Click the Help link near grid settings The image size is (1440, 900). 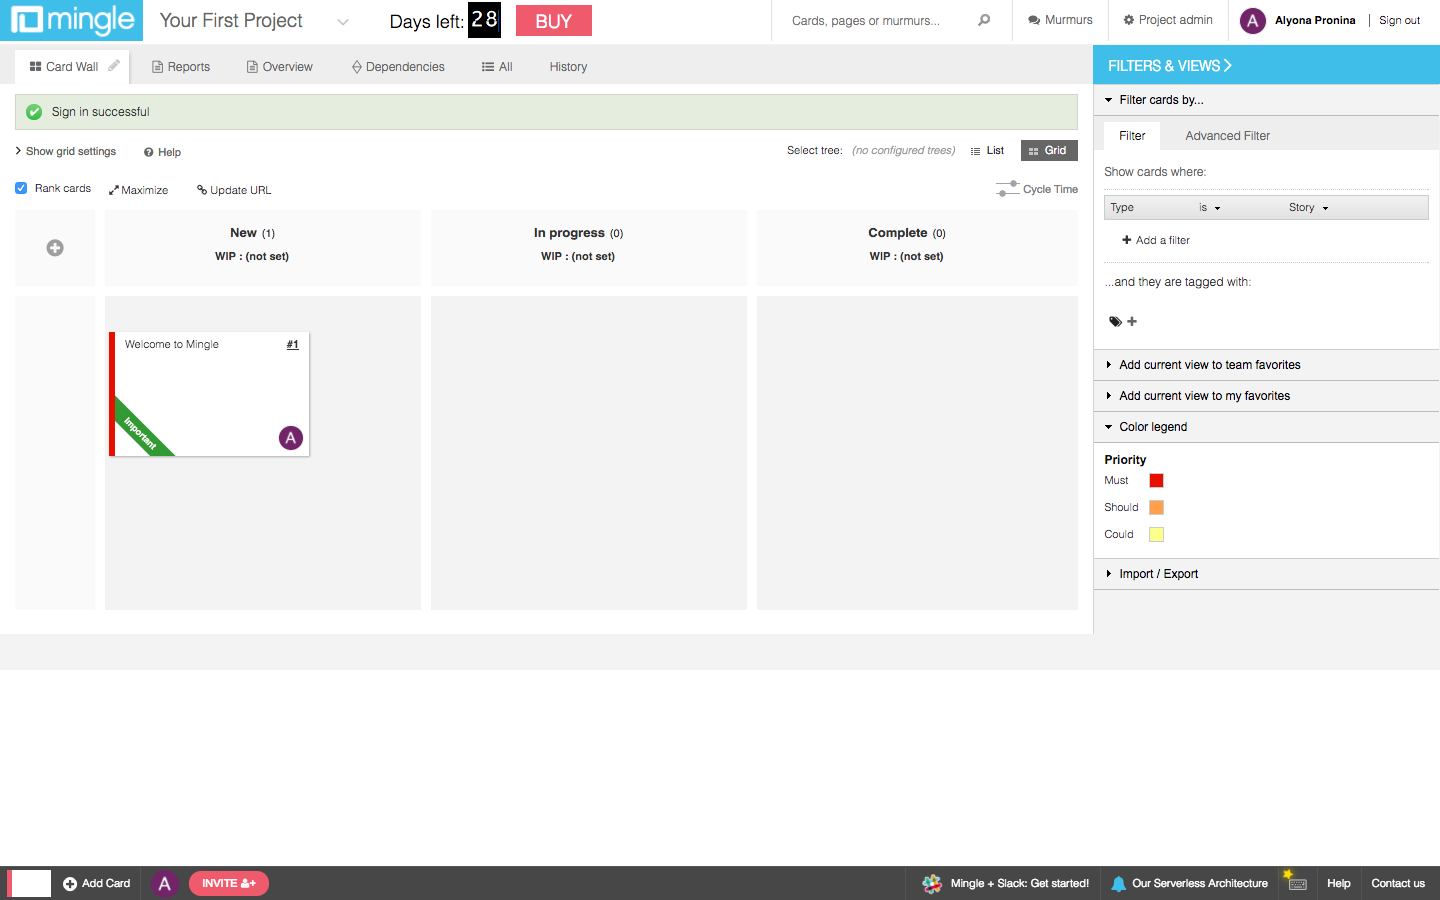162,152
